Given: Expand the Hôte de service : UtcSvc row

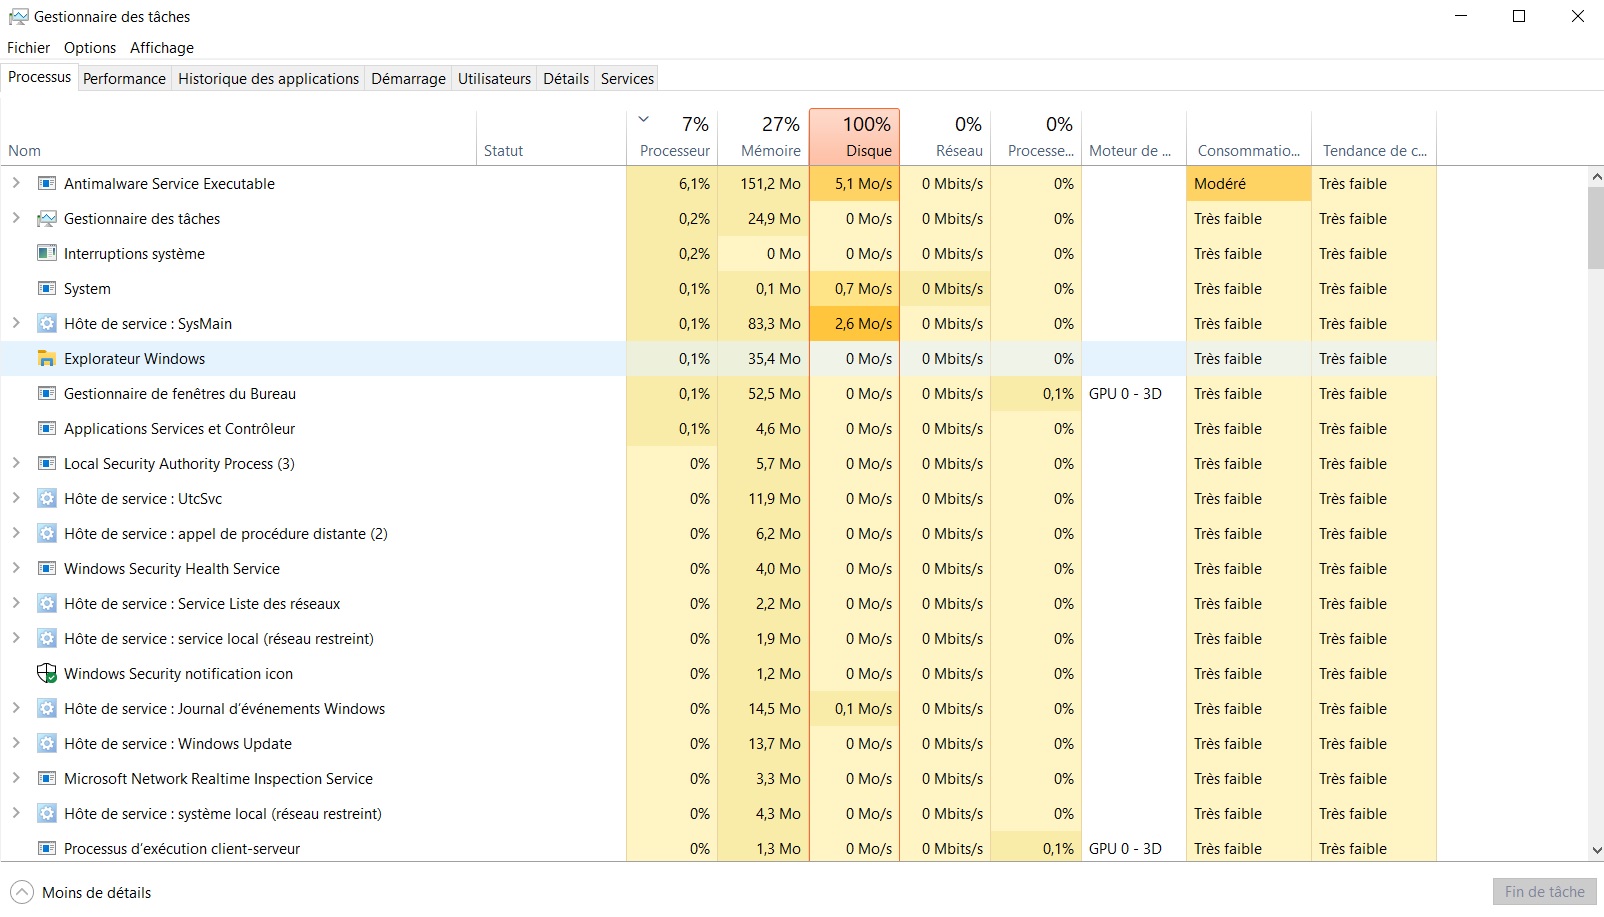Looking at the screenshot, I should (x=15, y=498).
